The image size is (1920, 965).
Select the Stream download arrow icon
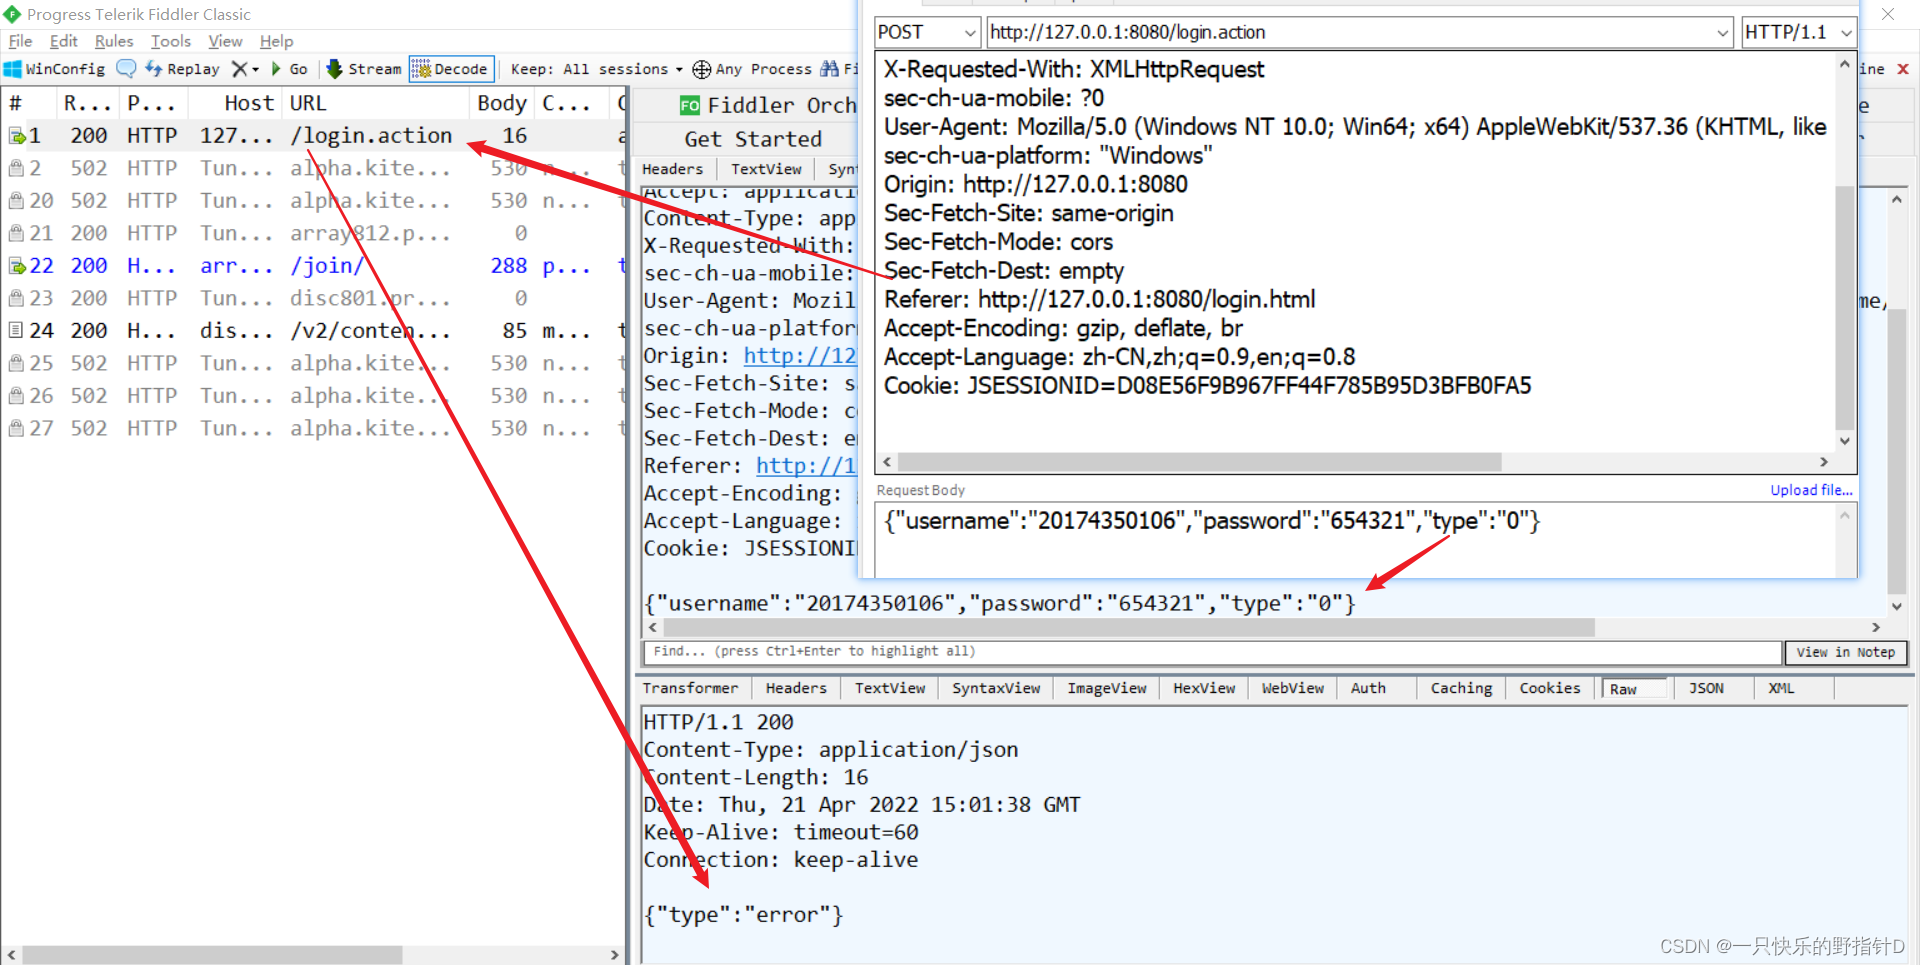pos(334,68)
